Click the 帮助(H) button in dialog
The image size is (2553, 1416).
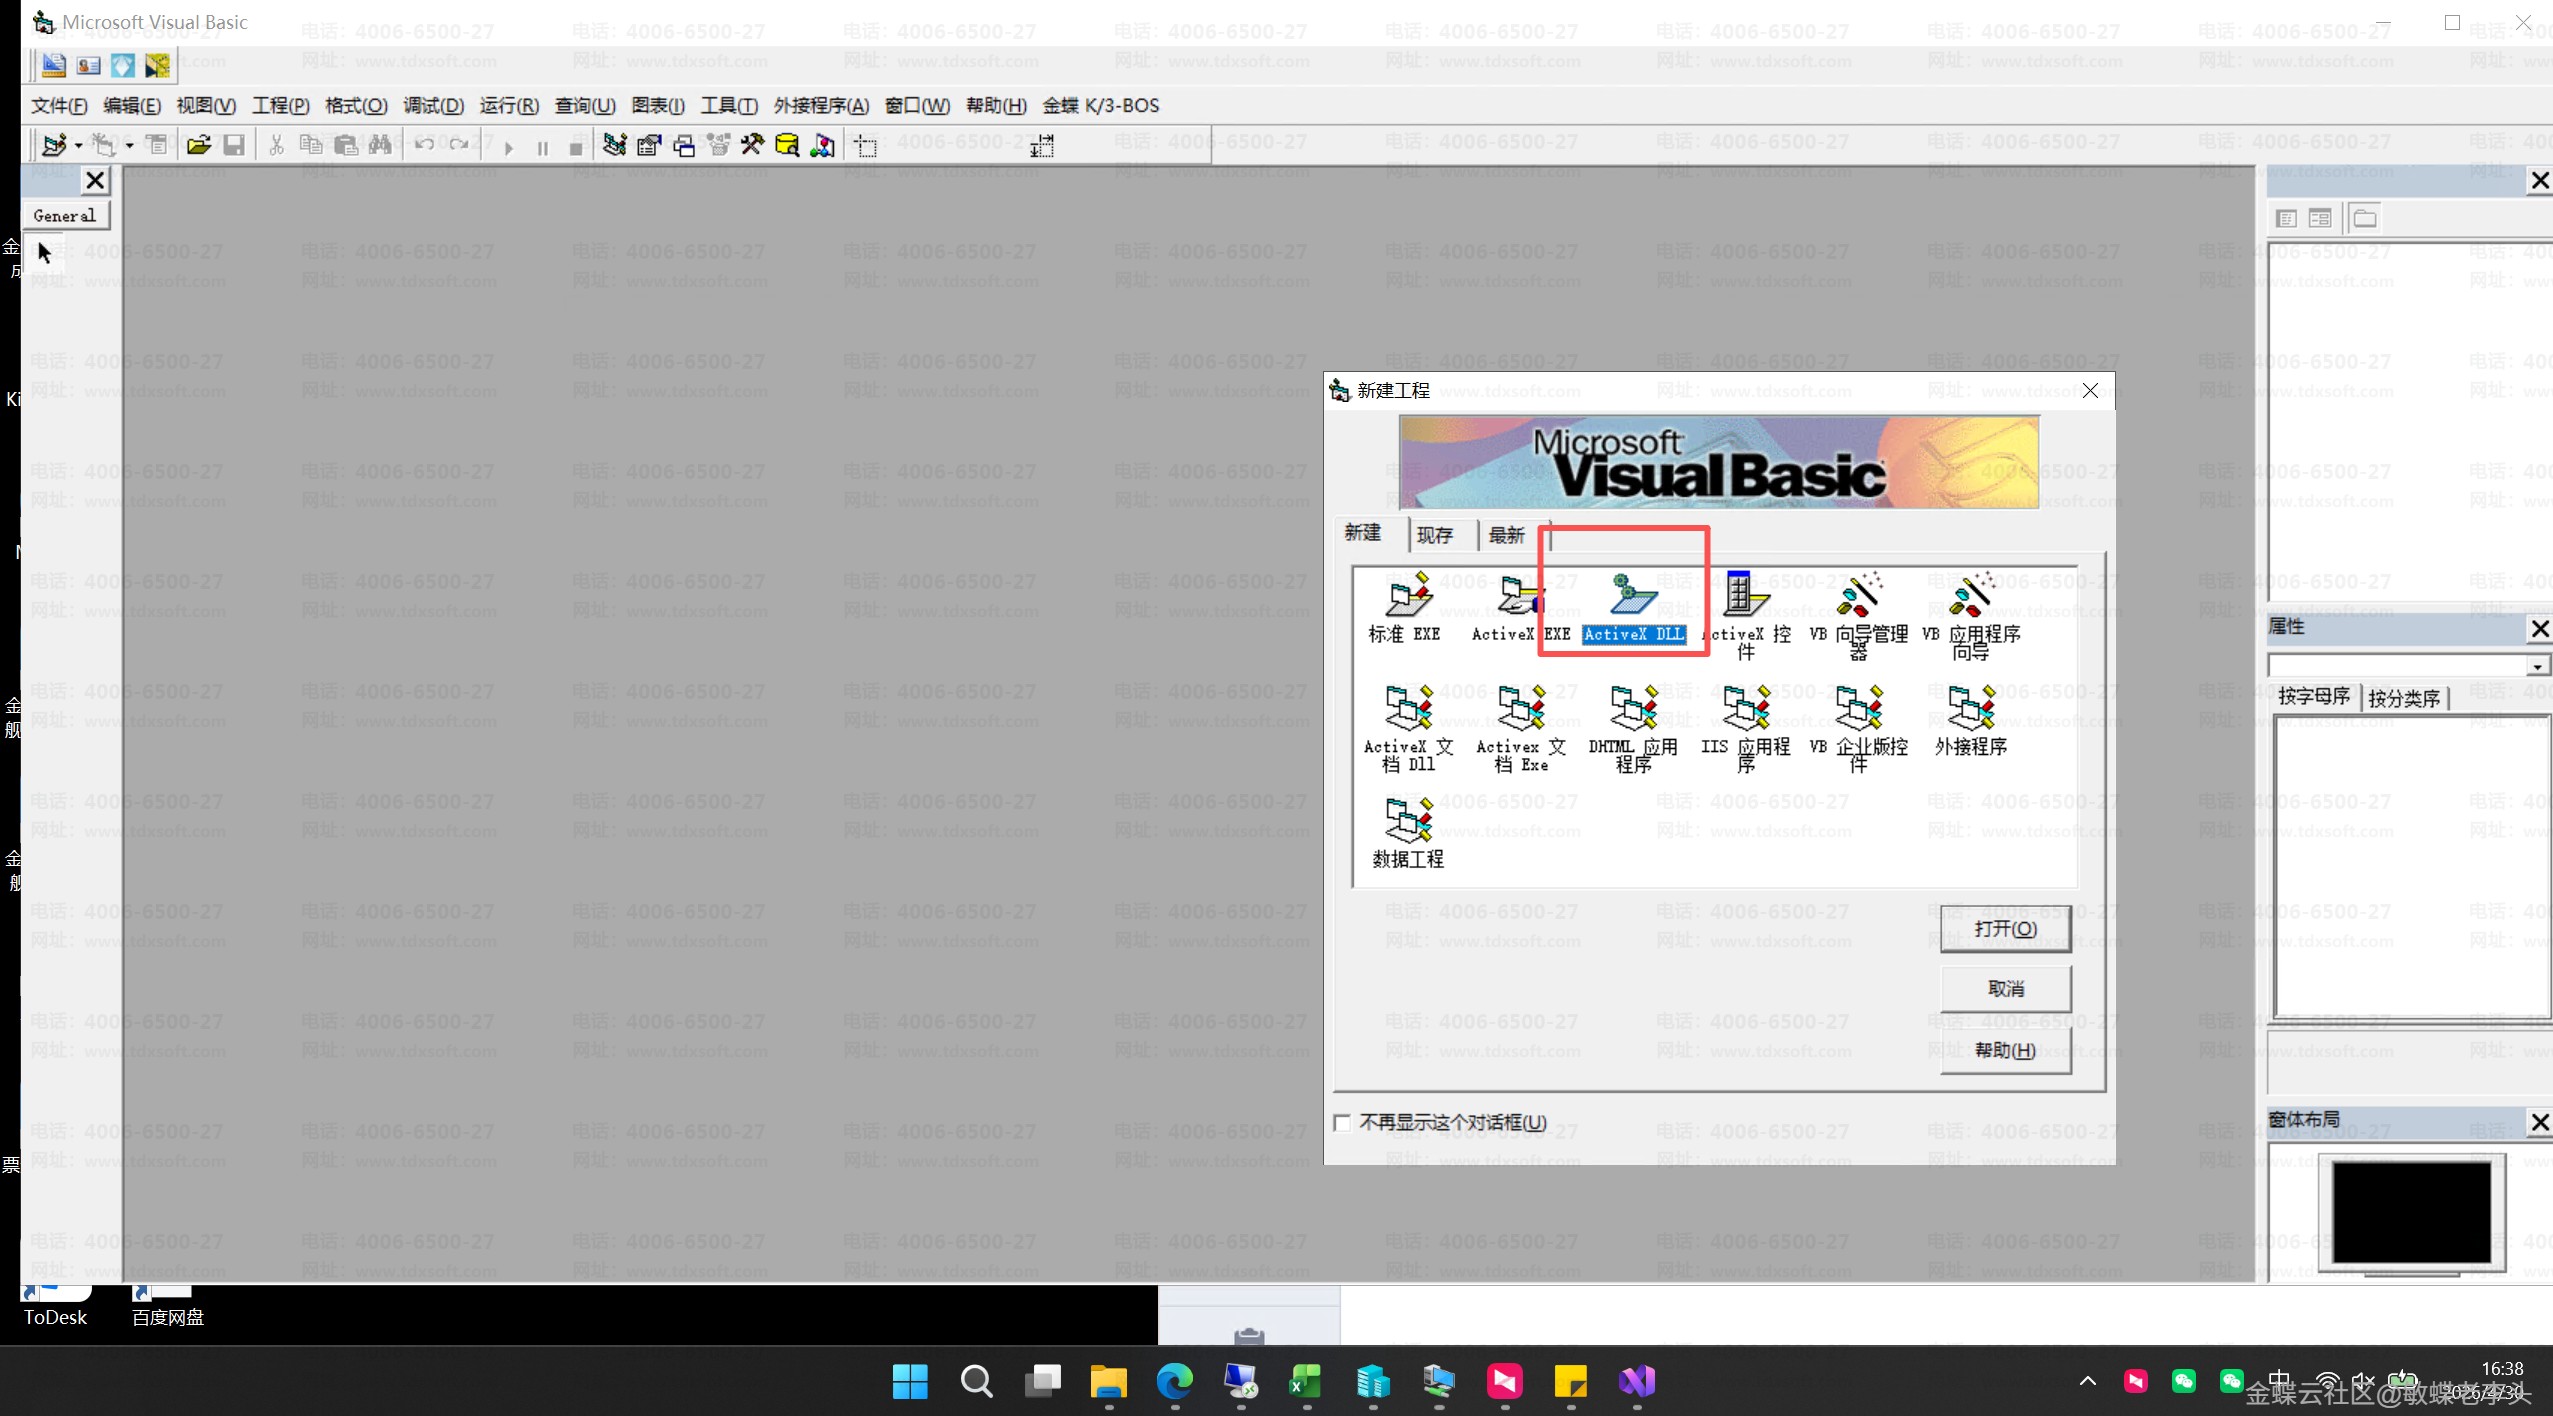(2005, 1050)
